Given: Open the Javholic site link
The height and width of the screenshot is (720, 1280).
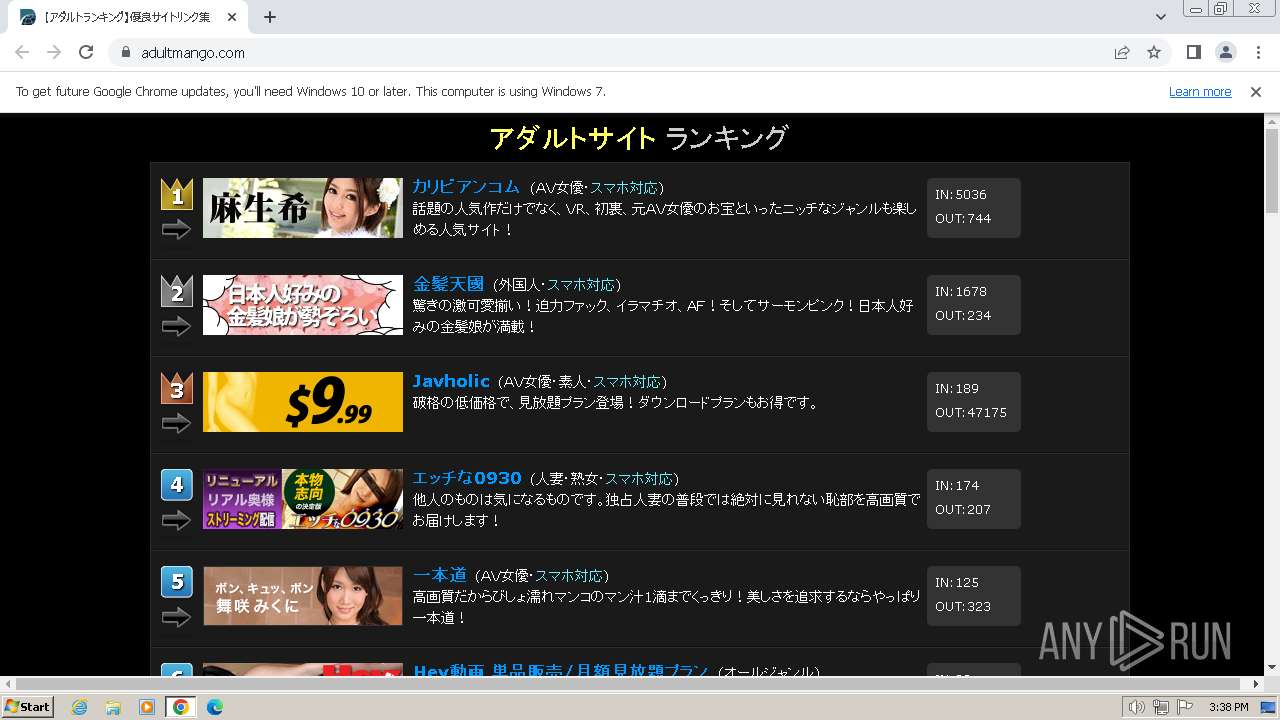Looking at the screenshot, I should [451, 381].
